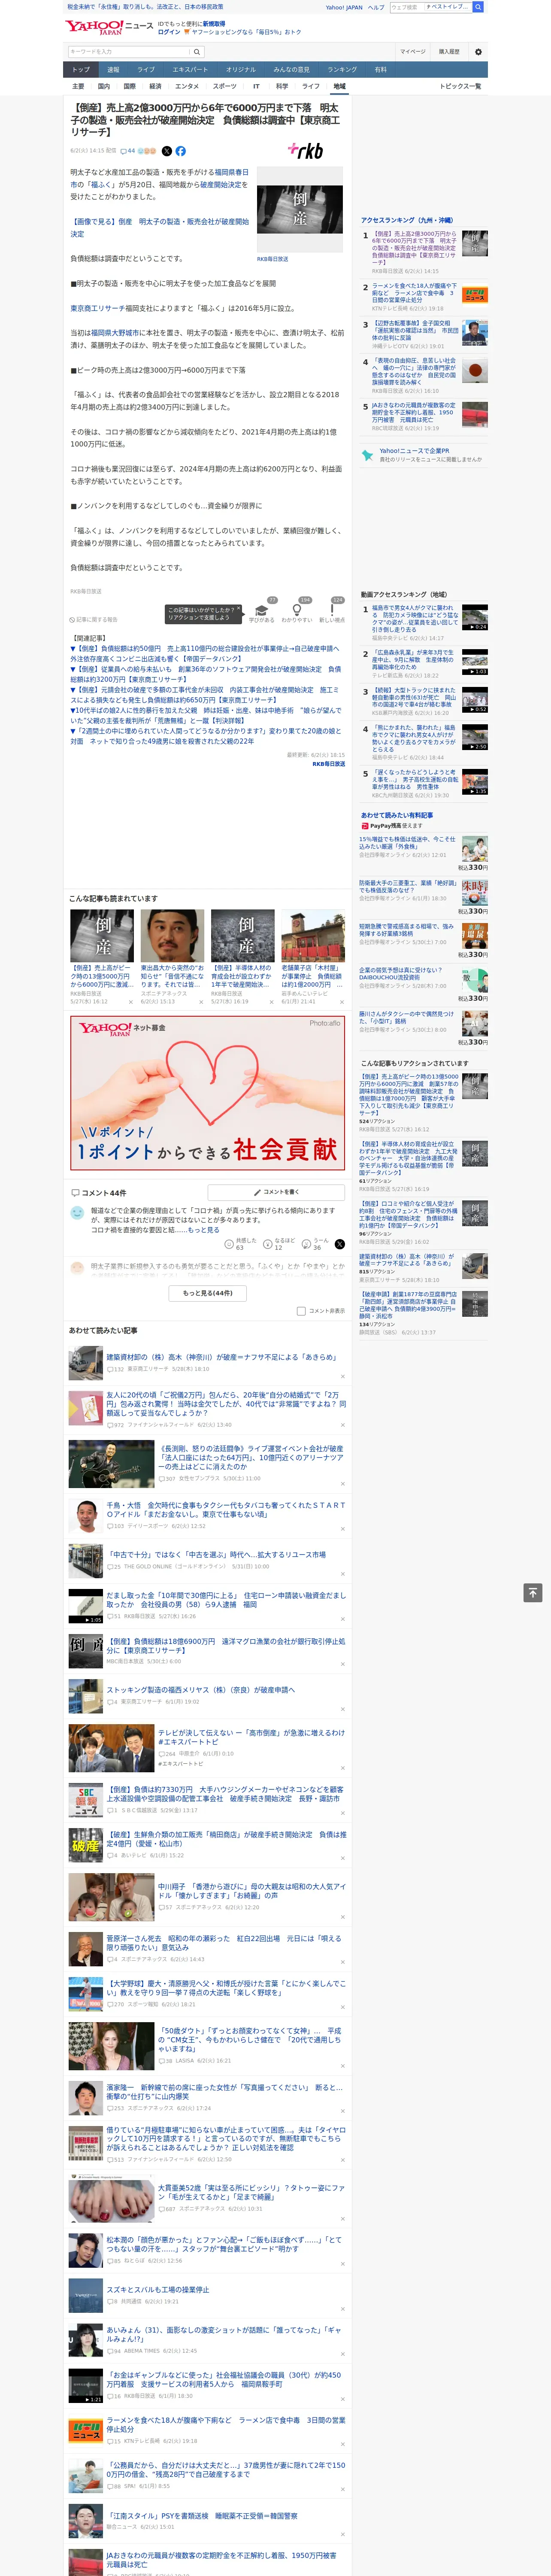Open settings via the gear icon
The height and width of the screenshot is (2576, 551).
(478, 52)
